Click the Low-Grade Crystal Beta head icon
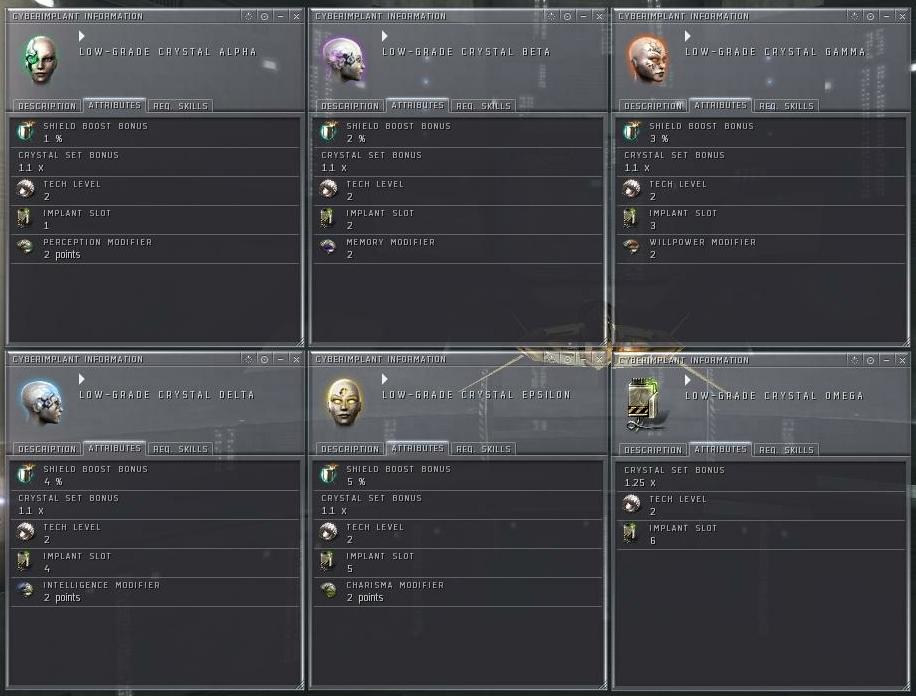 pyautogui.click(x=344, y=60)
